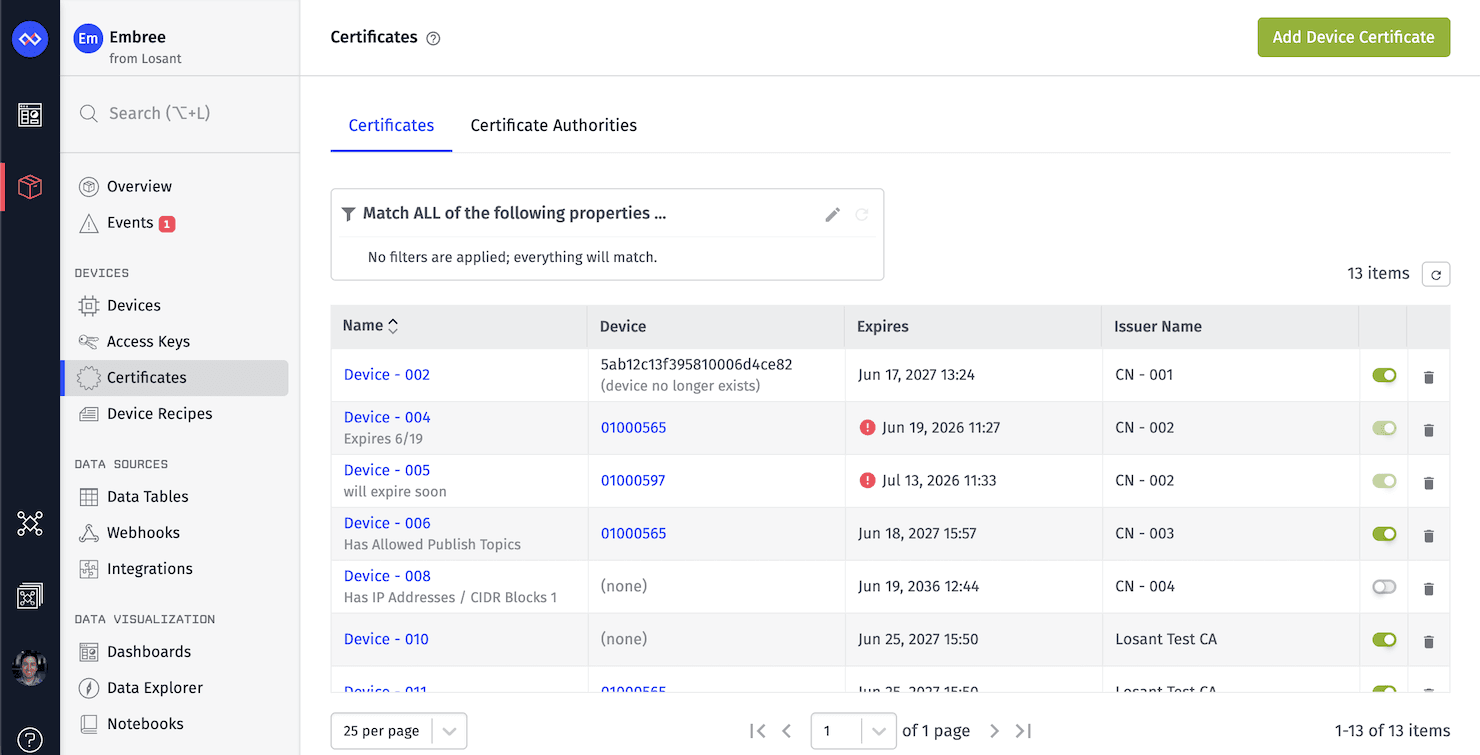Switch to the Certificates tab
1480x755 pixels.
tap(391, 126)
